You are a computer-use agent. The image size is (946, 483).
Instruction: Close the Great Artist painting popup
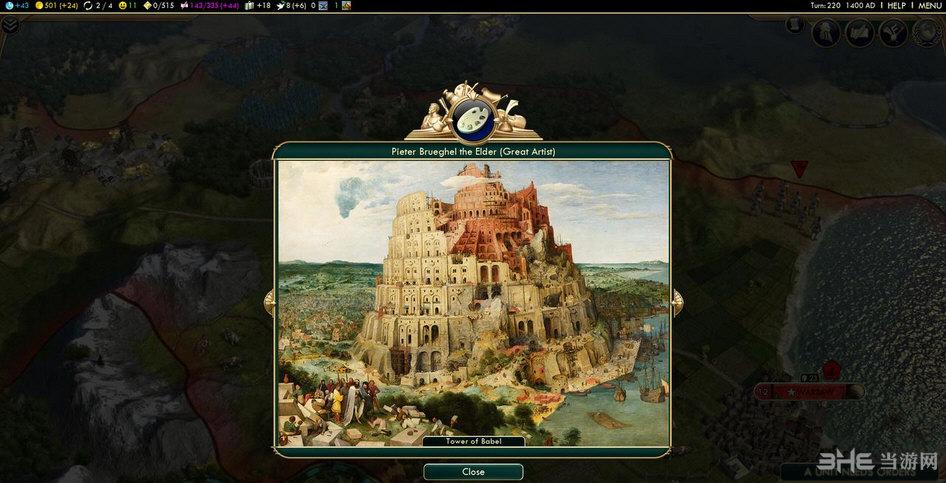click(x=473, y=472)
